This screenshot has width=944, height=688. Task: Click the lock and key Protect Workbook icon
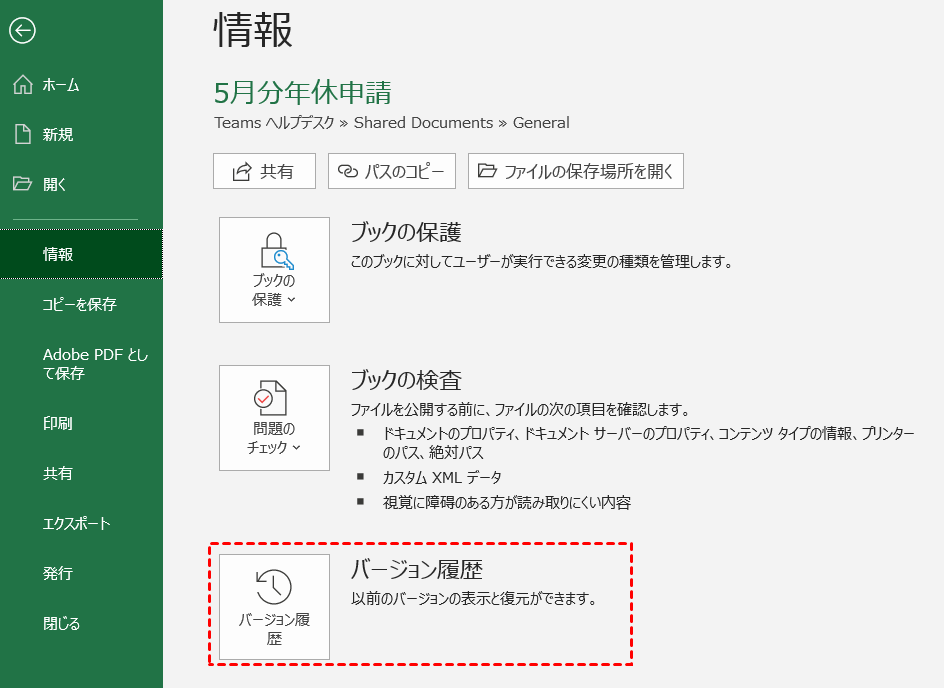point(273,250)
